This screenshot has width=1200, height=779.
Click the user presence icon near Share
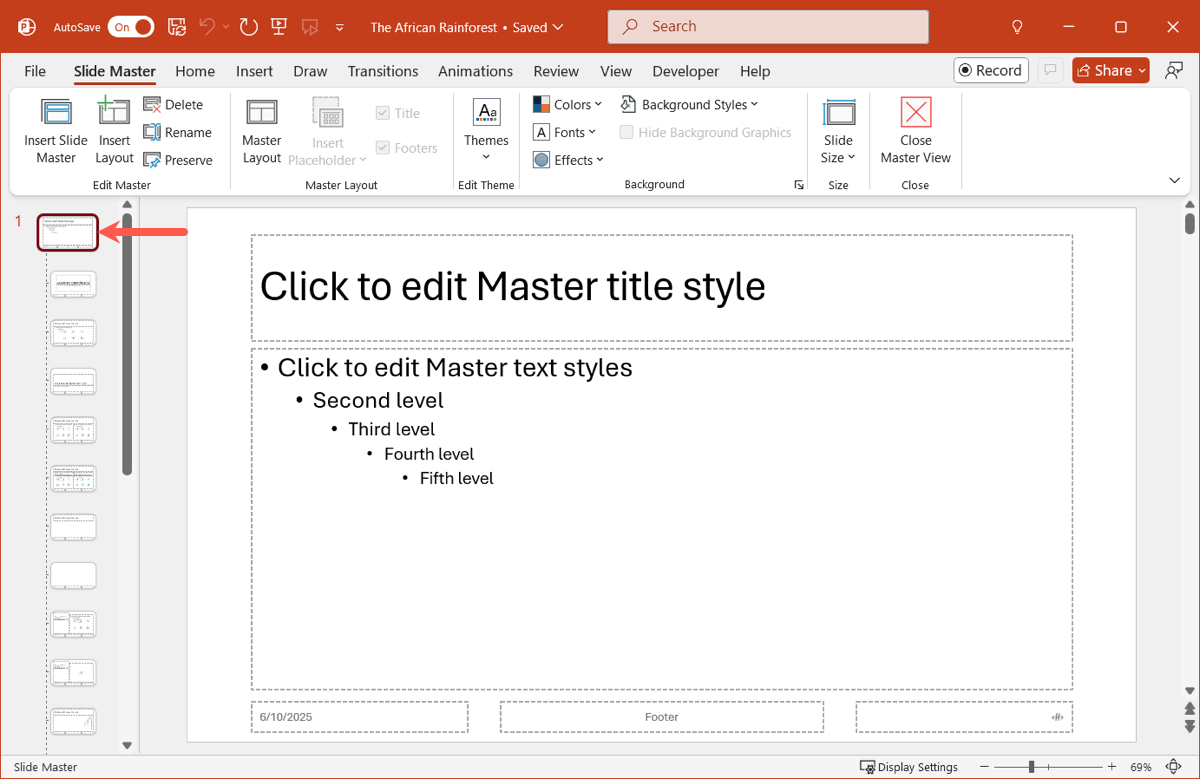(x=1174, y=70)
